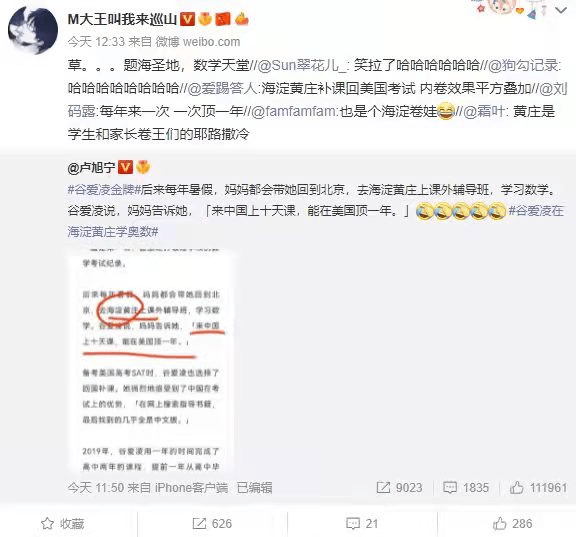Click the China flag badge icon
The height and width of the screenshot is (537, 576).
point(223,19)
